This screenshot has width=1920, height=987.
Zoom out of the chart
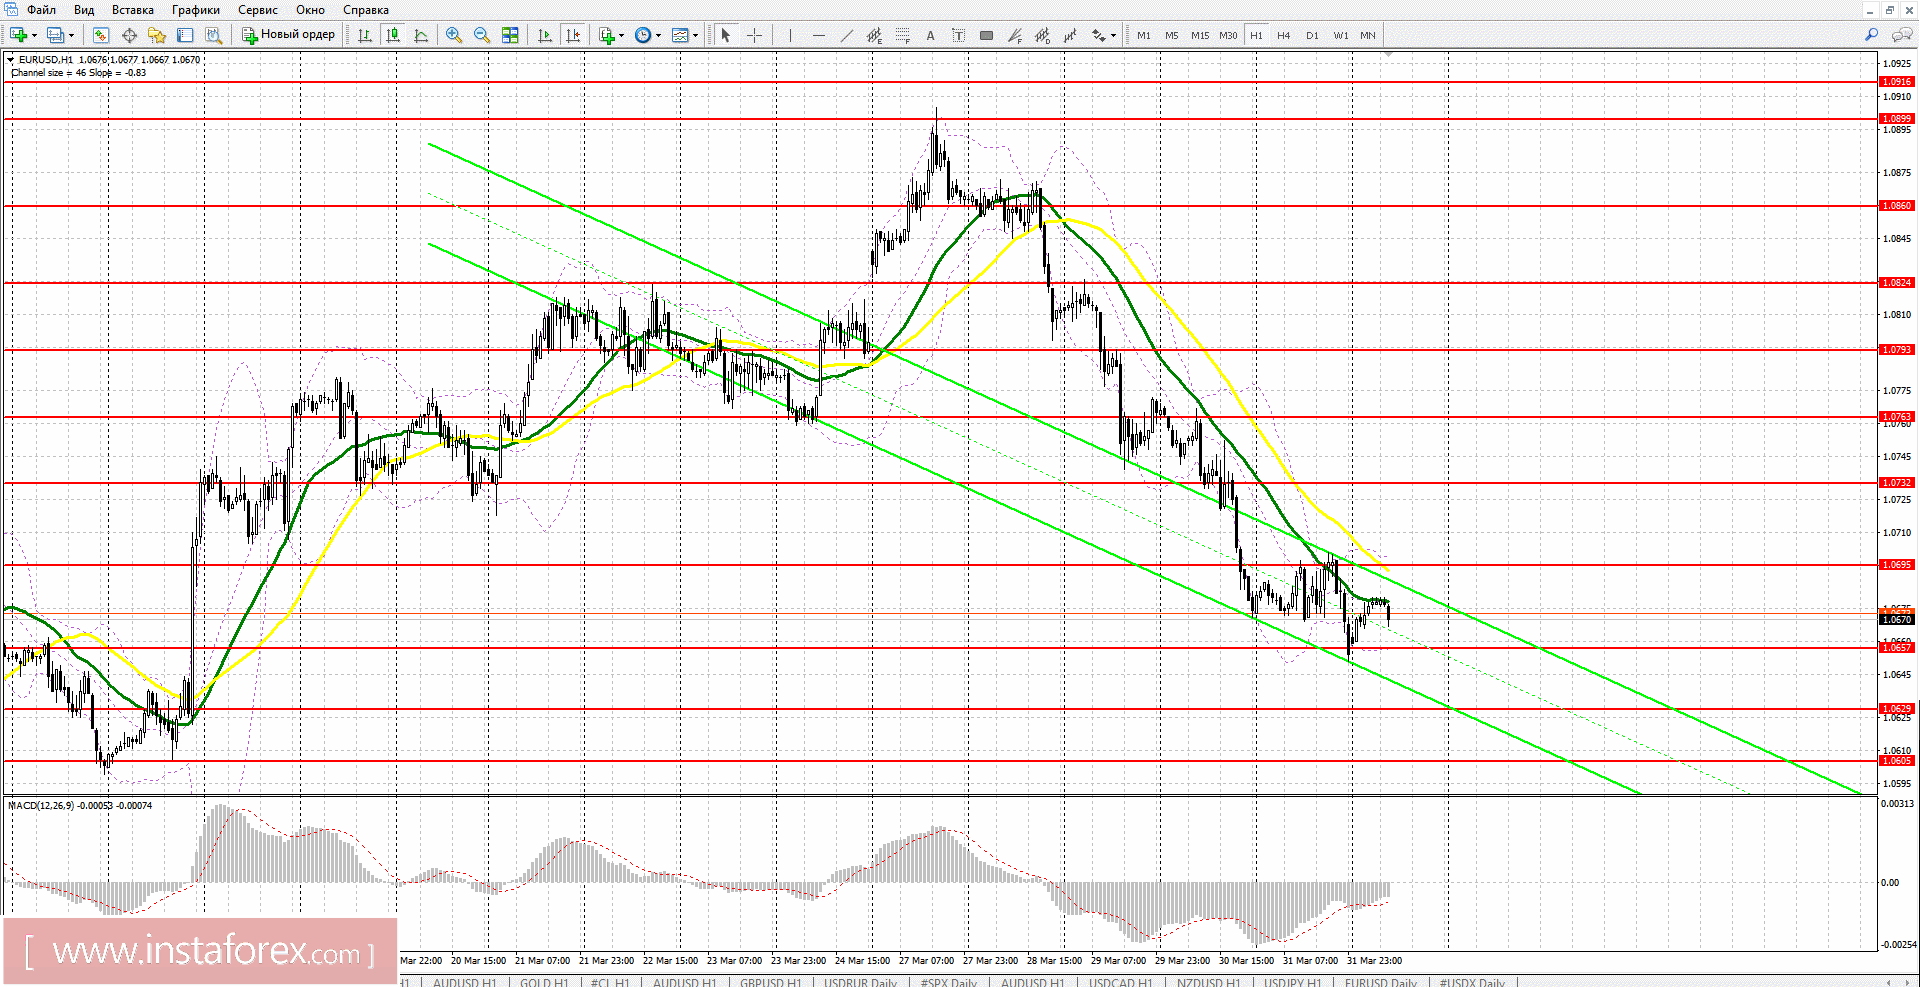(x=482, y=35)
